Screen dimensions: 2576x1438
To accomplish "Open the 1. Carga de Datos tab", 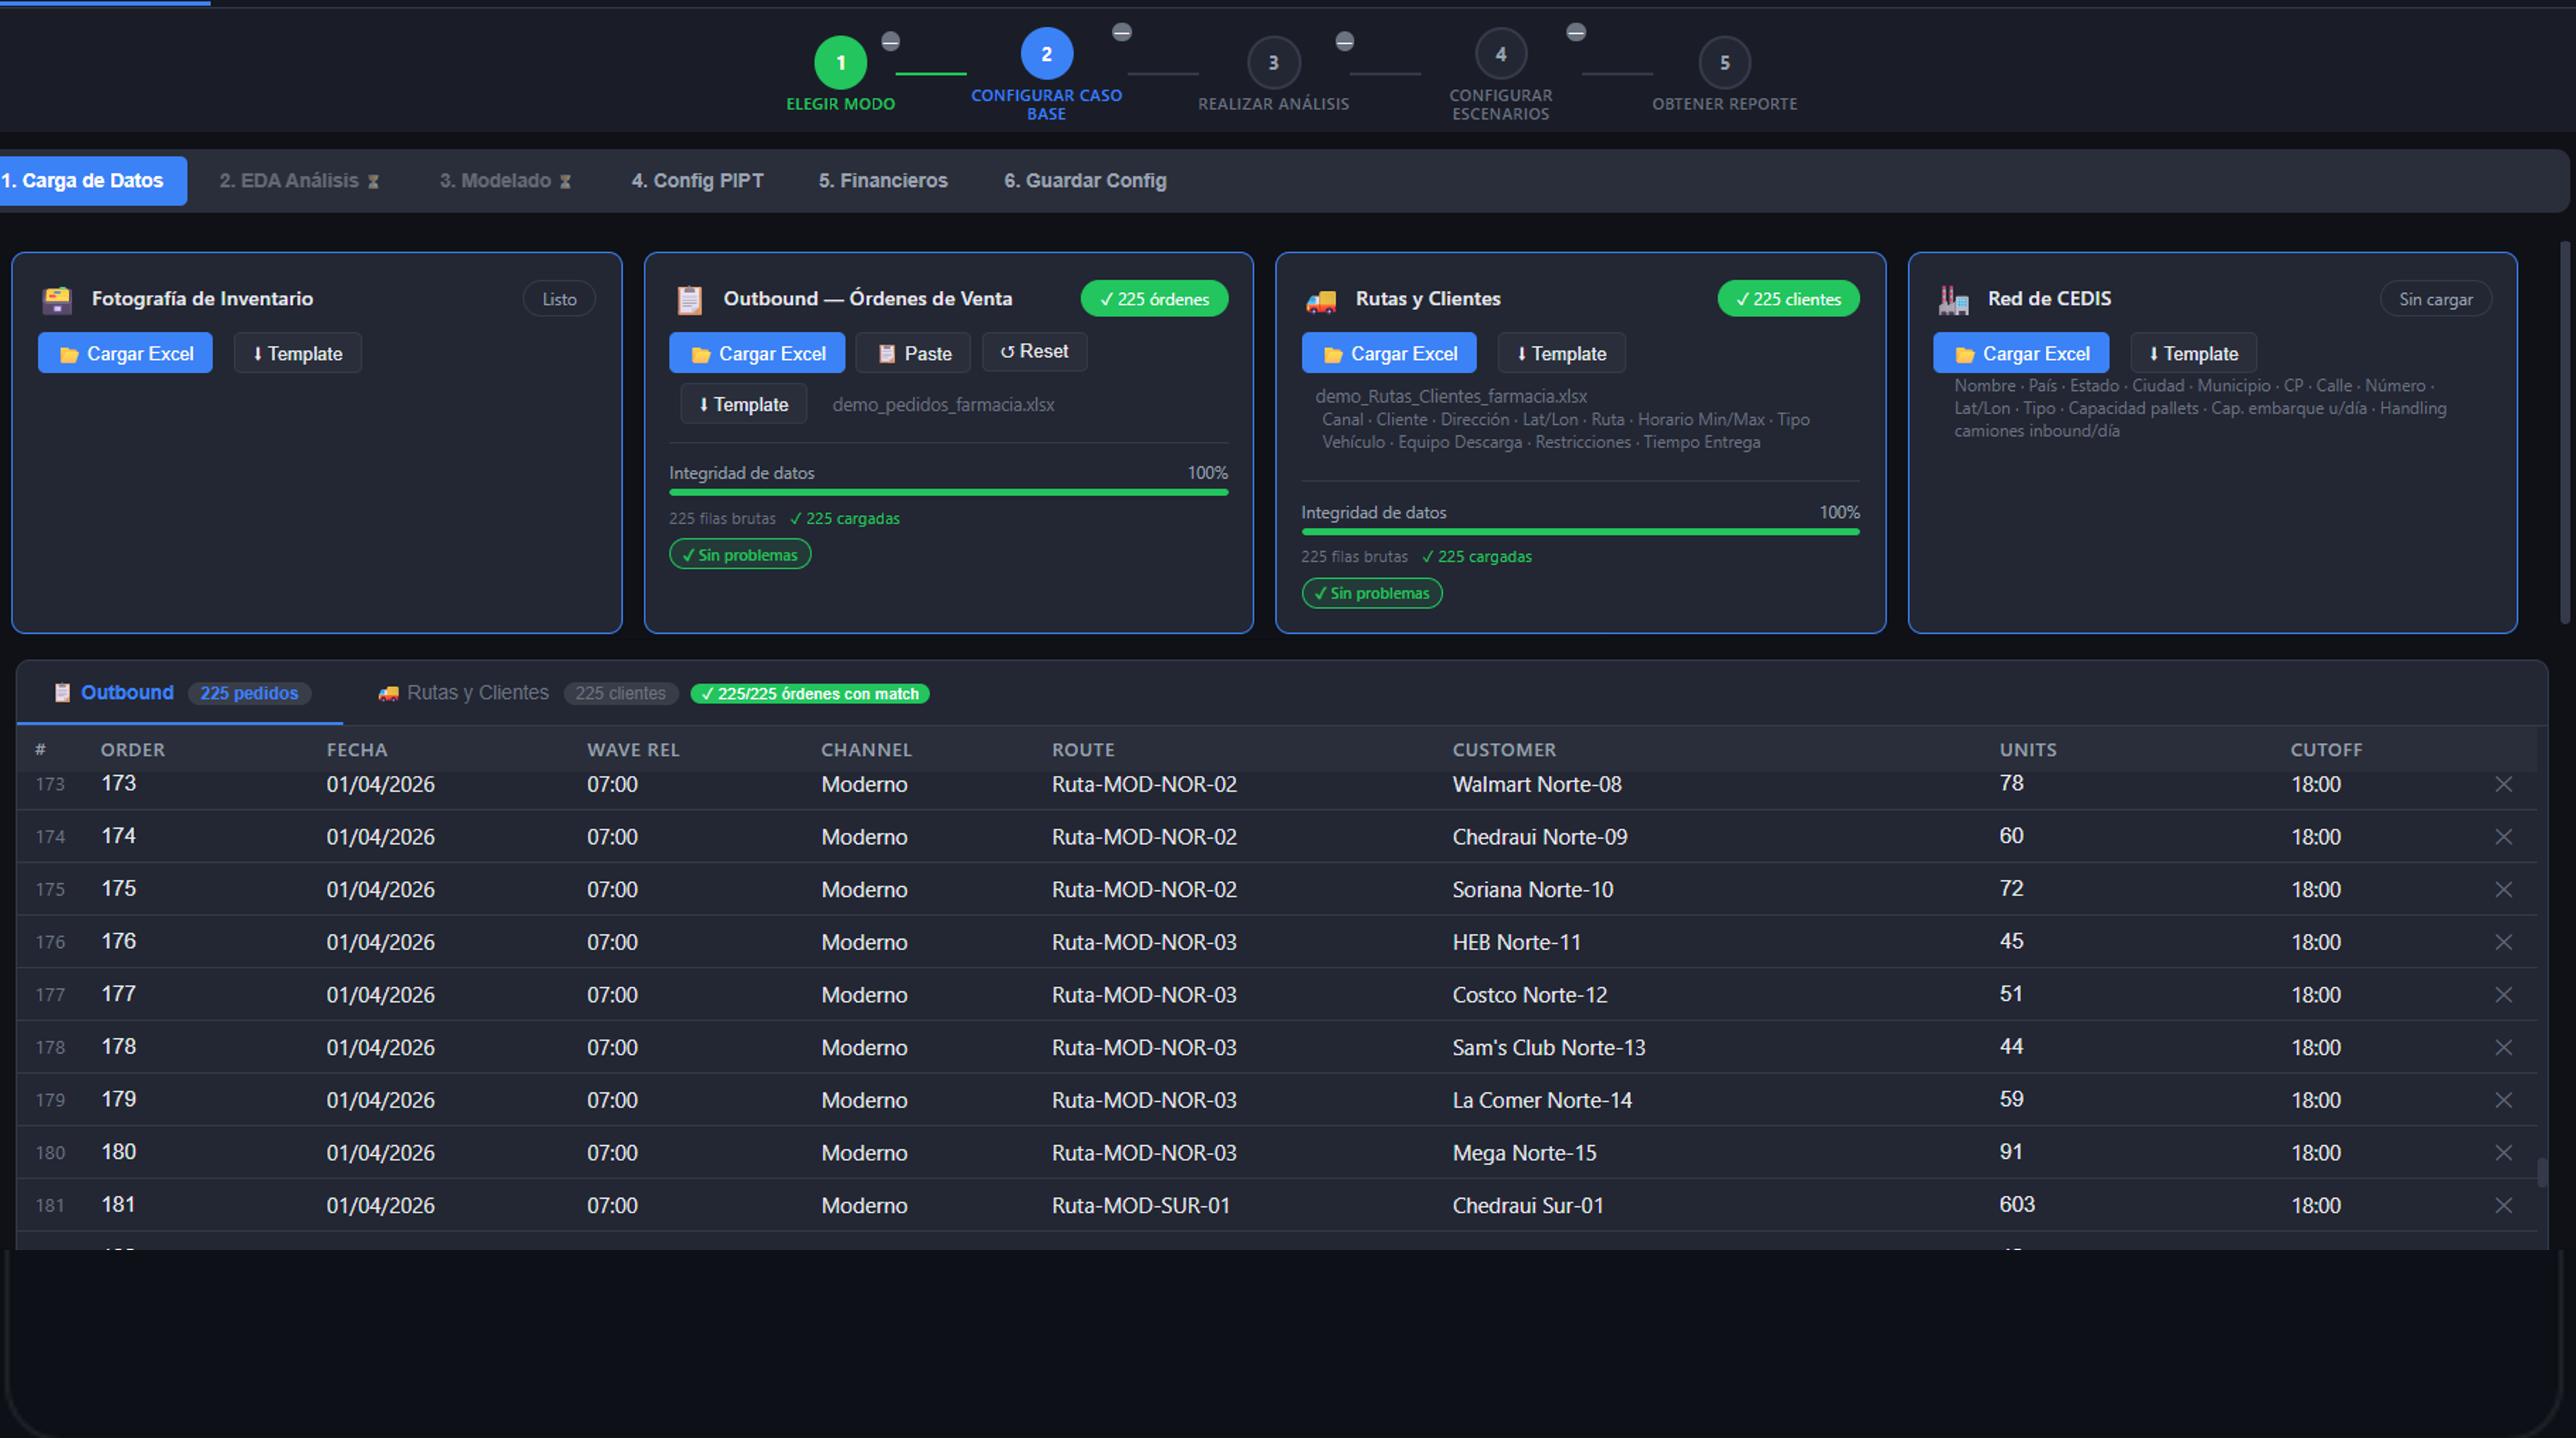I will pos(92,181).
